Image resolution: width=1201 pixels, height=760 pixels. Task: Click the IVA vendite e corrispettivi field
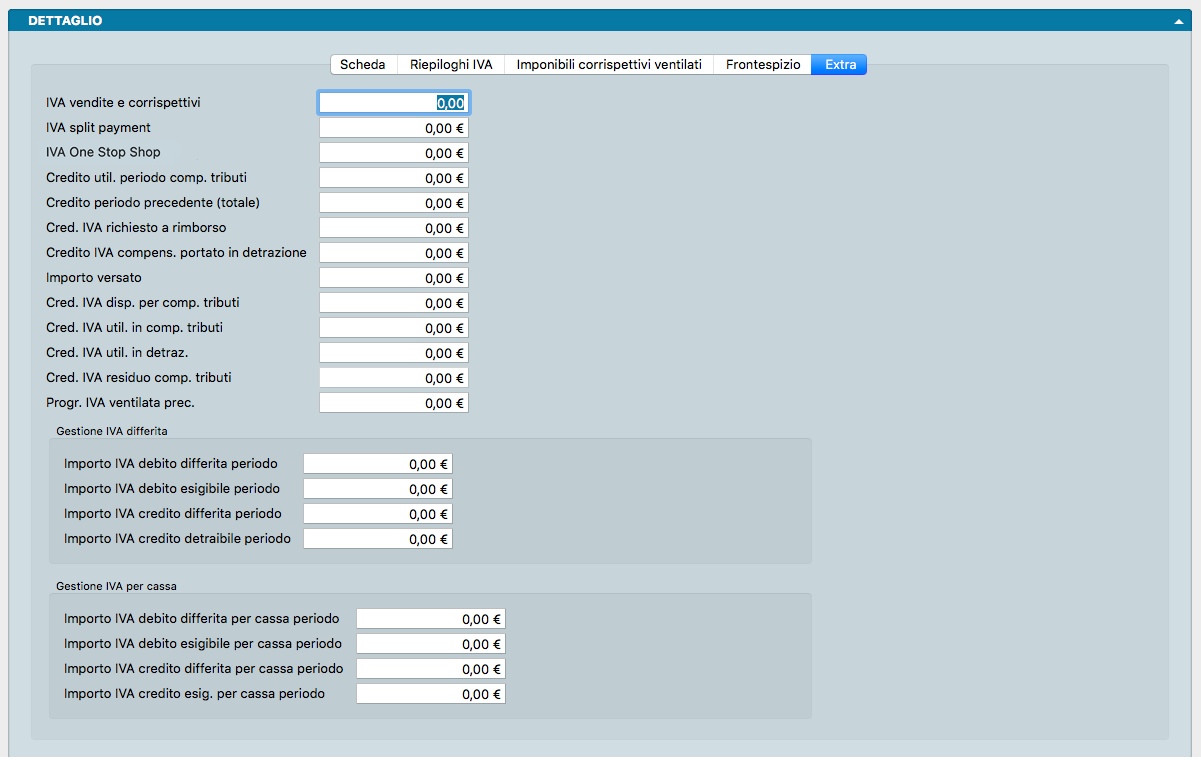393,102
